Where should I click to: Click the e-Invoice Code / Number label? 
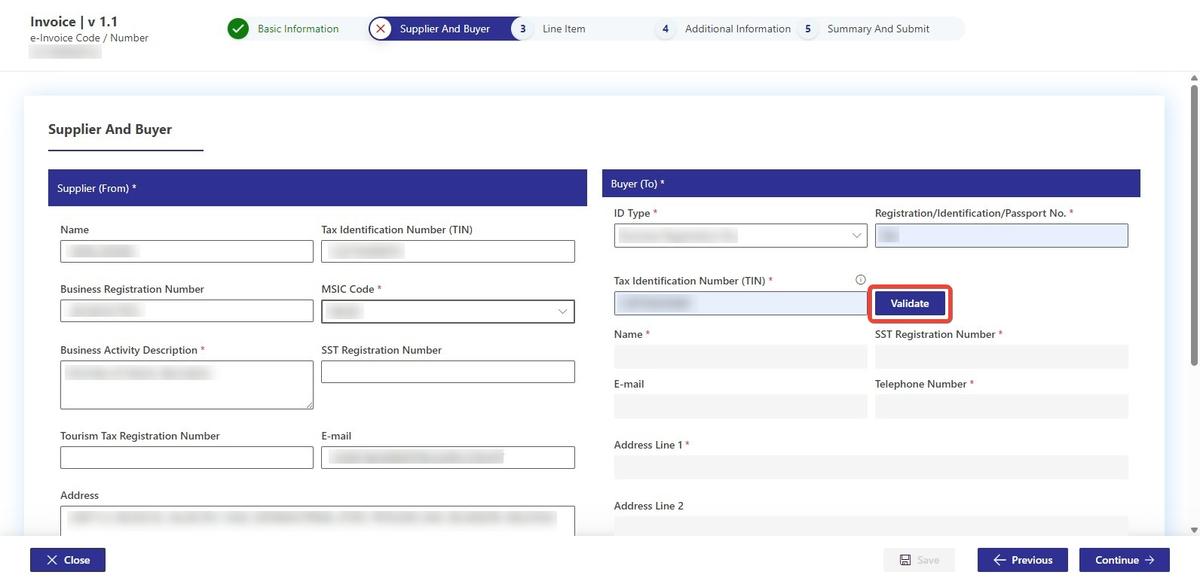pyautogui.click(x=89, y=38)
